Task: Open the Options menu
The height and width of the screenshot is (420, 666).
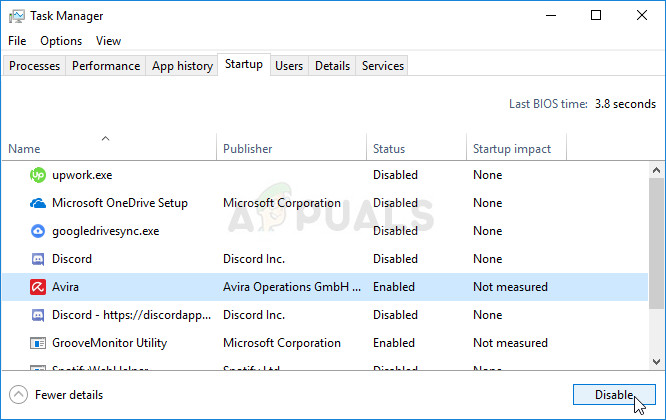Action: coord(61,41)
